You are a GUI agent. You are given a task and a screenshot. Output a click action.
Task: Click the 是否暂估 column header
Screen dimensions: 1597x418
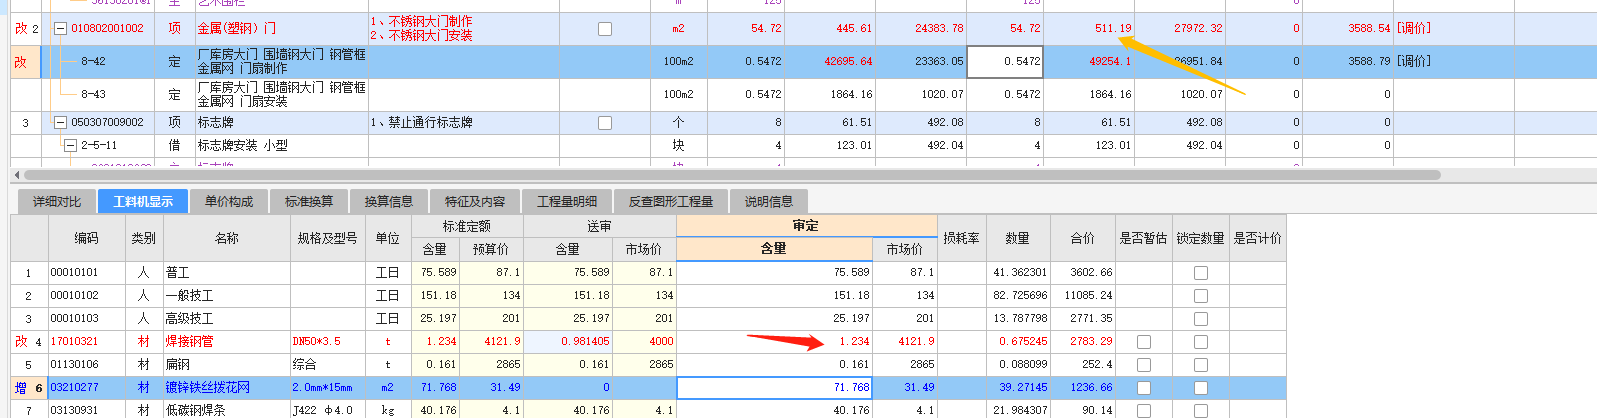pyautogui.click(x=1143, y=238)
